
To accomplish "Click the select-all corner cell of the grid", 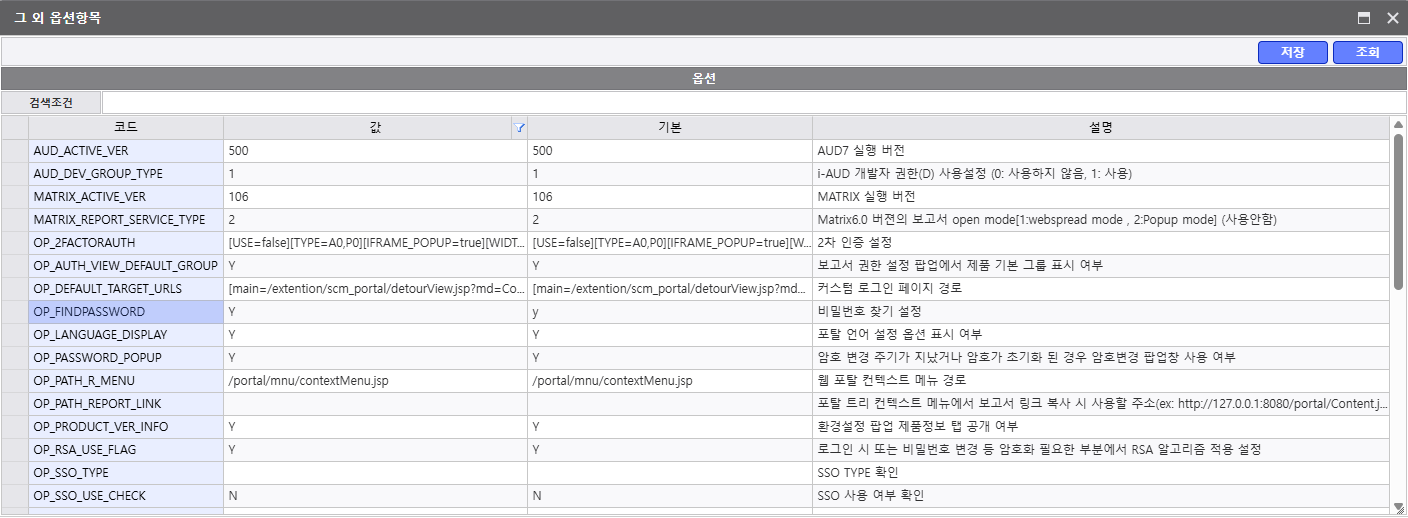I will (15, 128).
